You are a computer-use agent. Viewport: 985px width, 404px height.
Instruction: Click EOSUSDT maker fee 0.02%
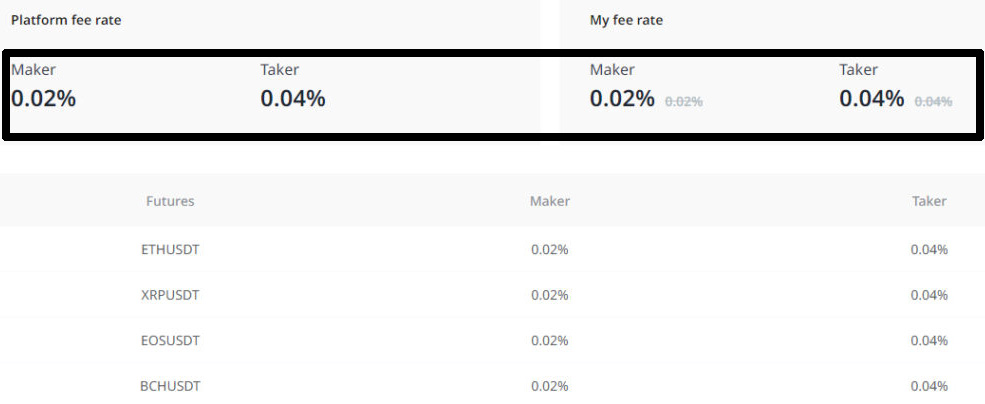click(x=550, y=340)
